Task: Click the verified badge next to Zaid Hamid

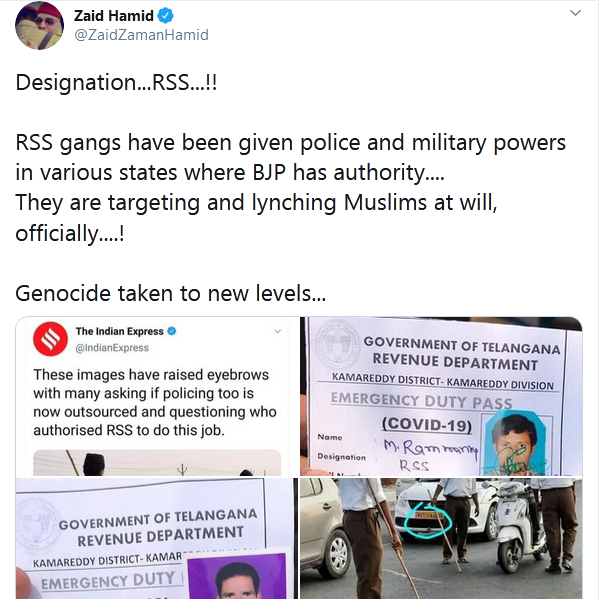Action: coord(165,16)
